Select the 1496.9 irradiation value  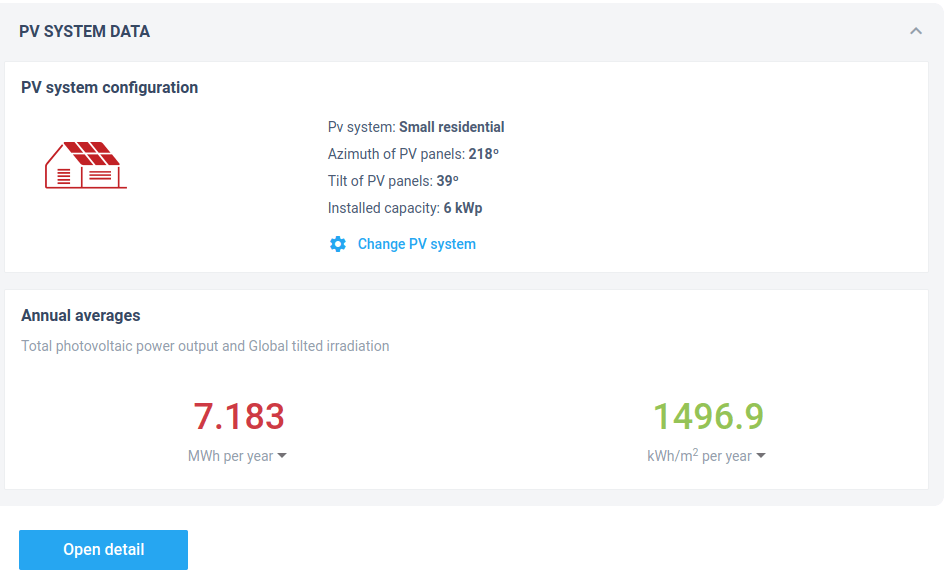707,416
